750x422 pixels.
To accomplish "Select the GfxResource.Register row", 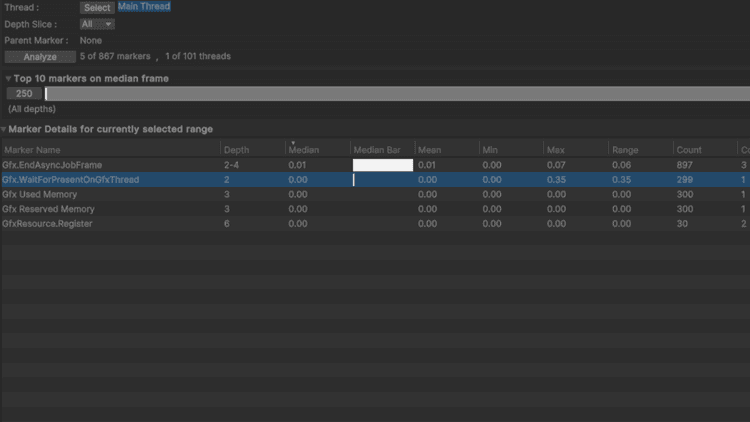I will coord(375,223).
